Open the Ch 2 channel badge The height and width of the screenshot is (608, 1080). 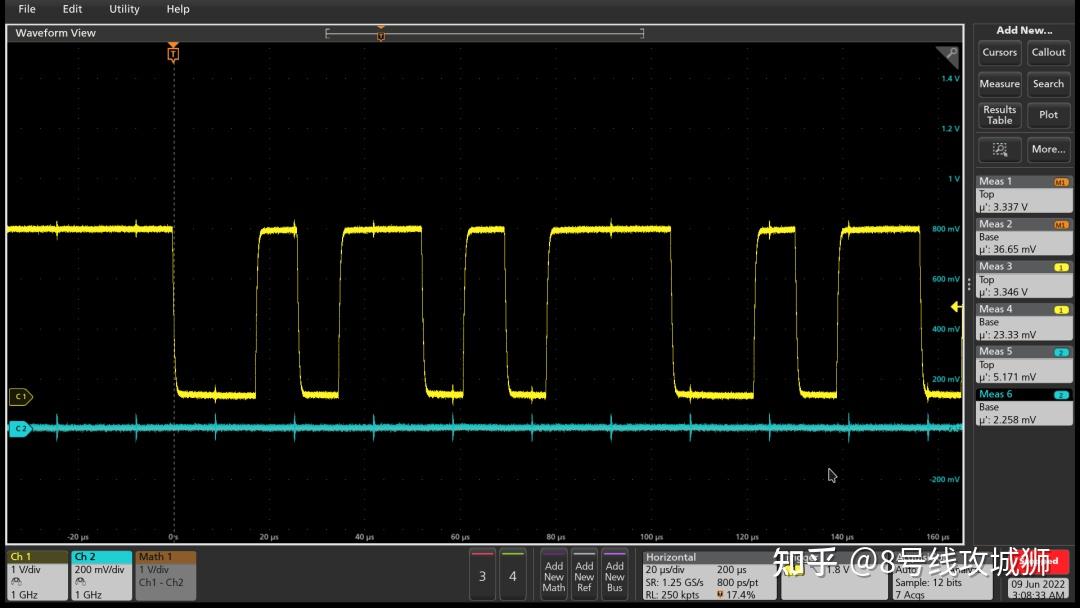(x=101, y=576)
